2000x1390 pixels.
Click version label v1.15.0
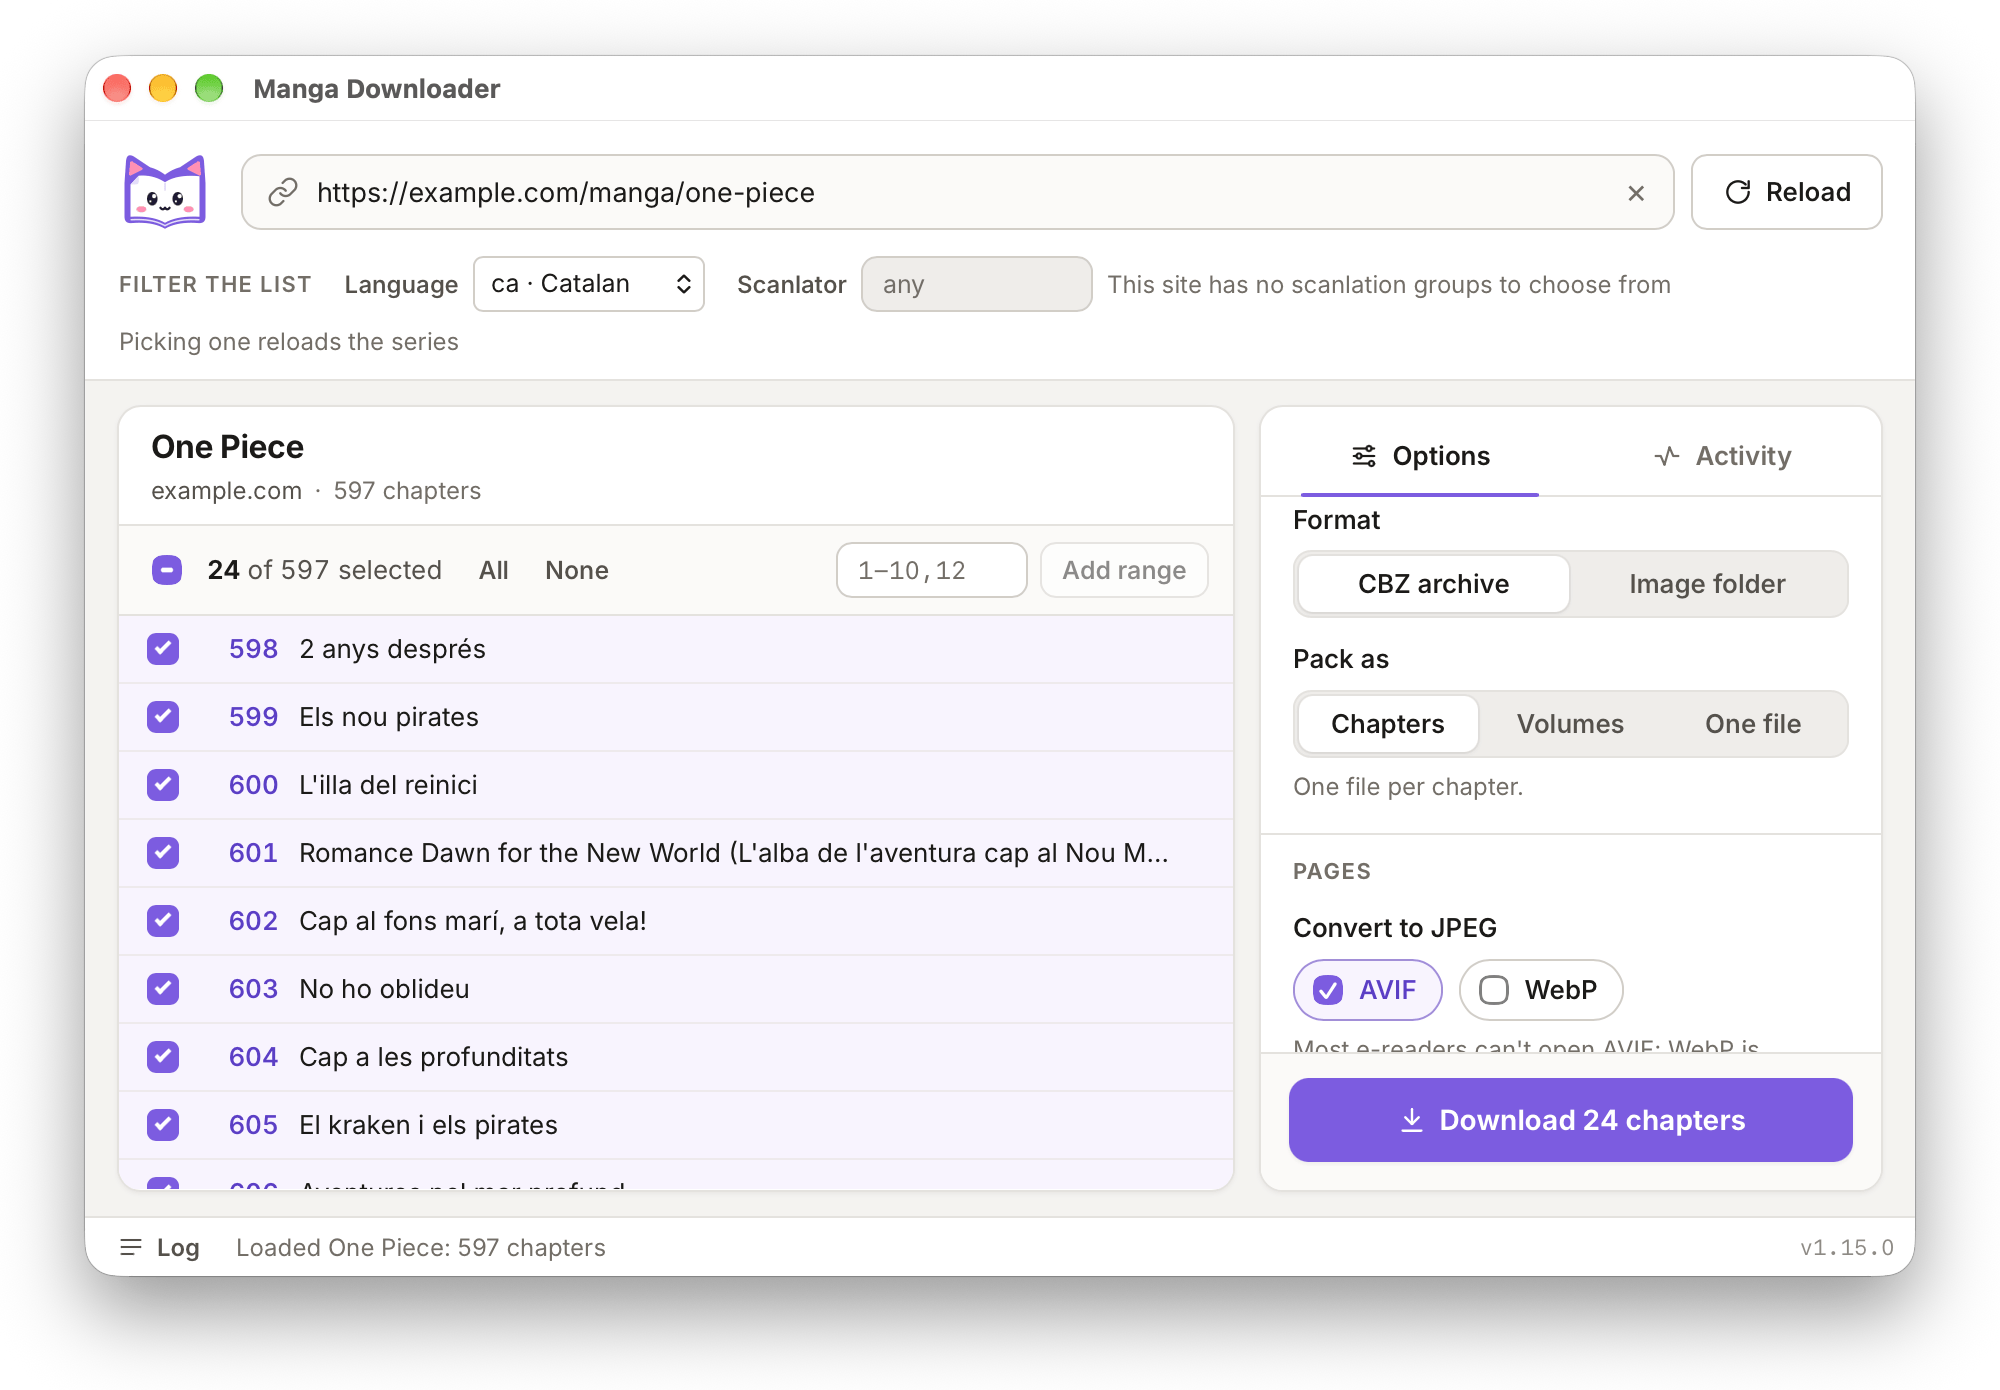point(1847,1247)
